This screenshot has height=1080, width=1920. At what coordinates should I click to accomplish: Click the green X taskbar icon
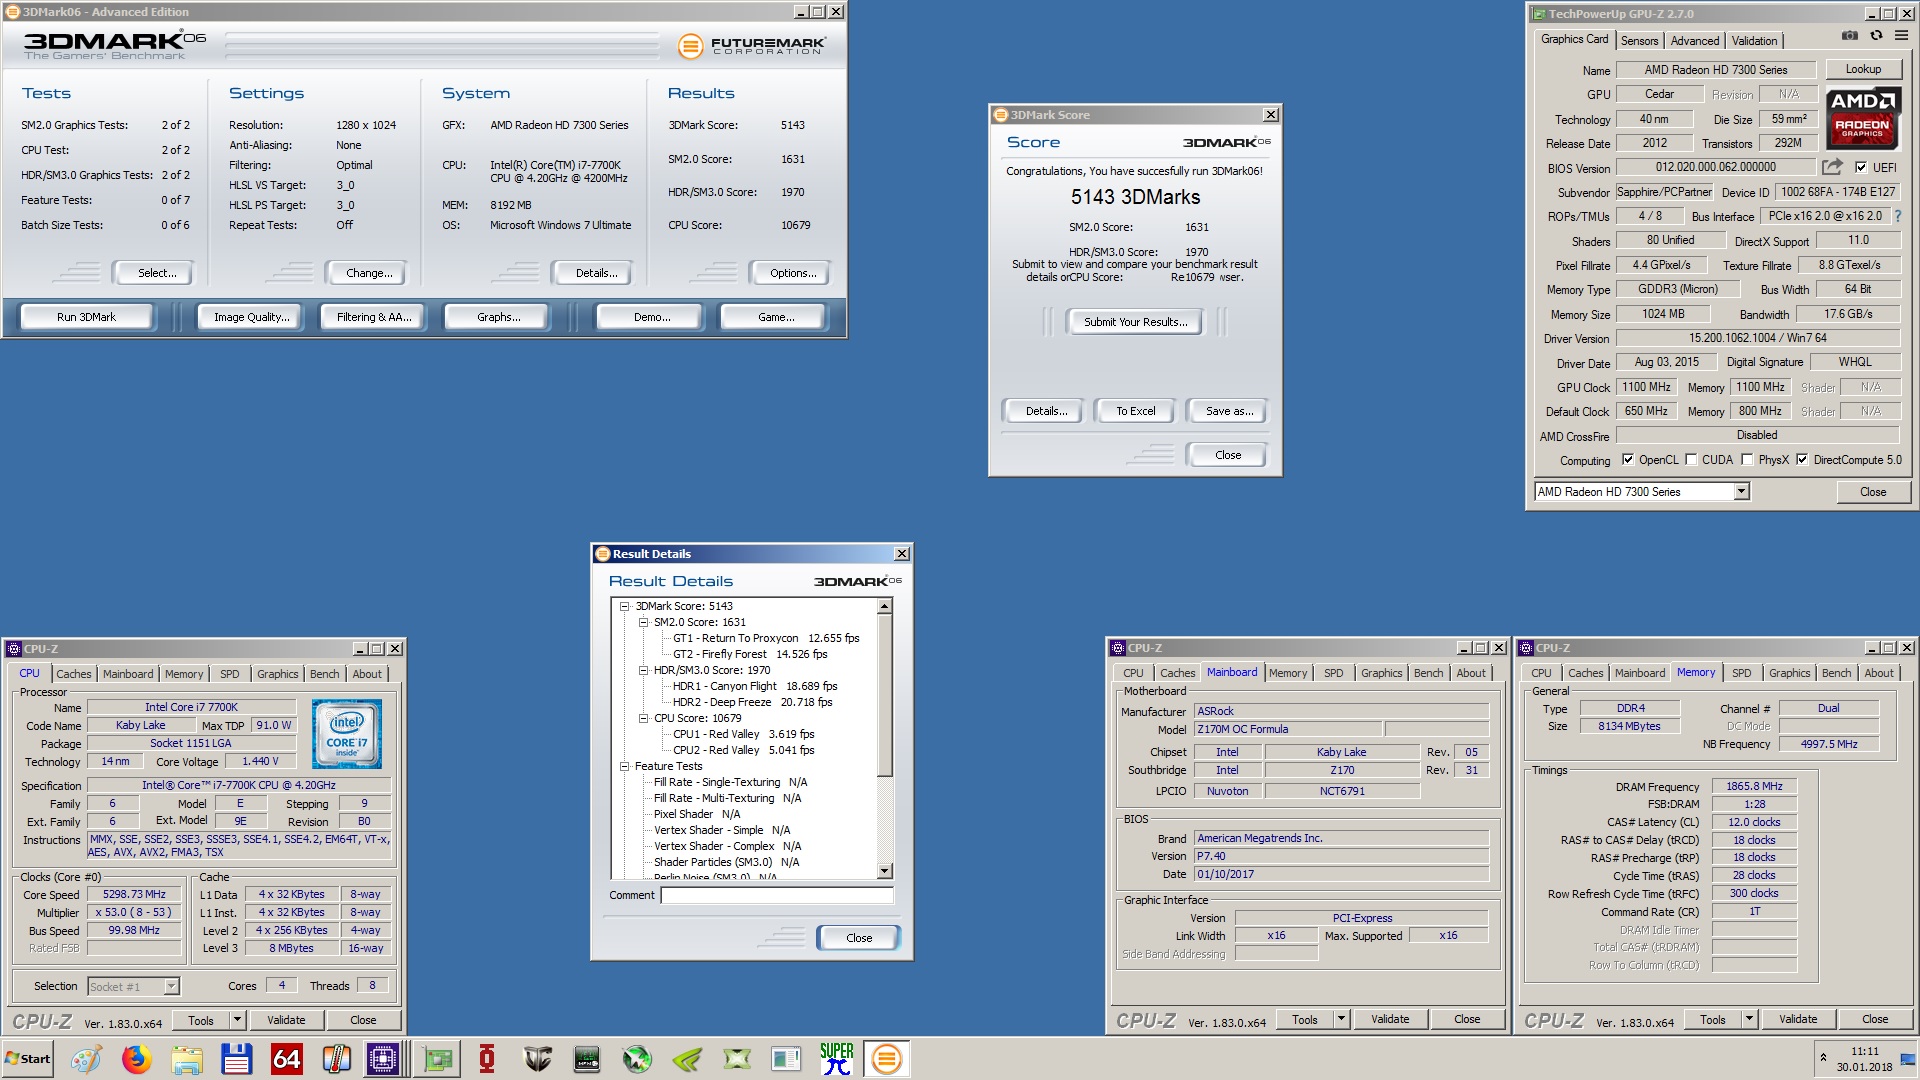click(x=737, y=1059)
